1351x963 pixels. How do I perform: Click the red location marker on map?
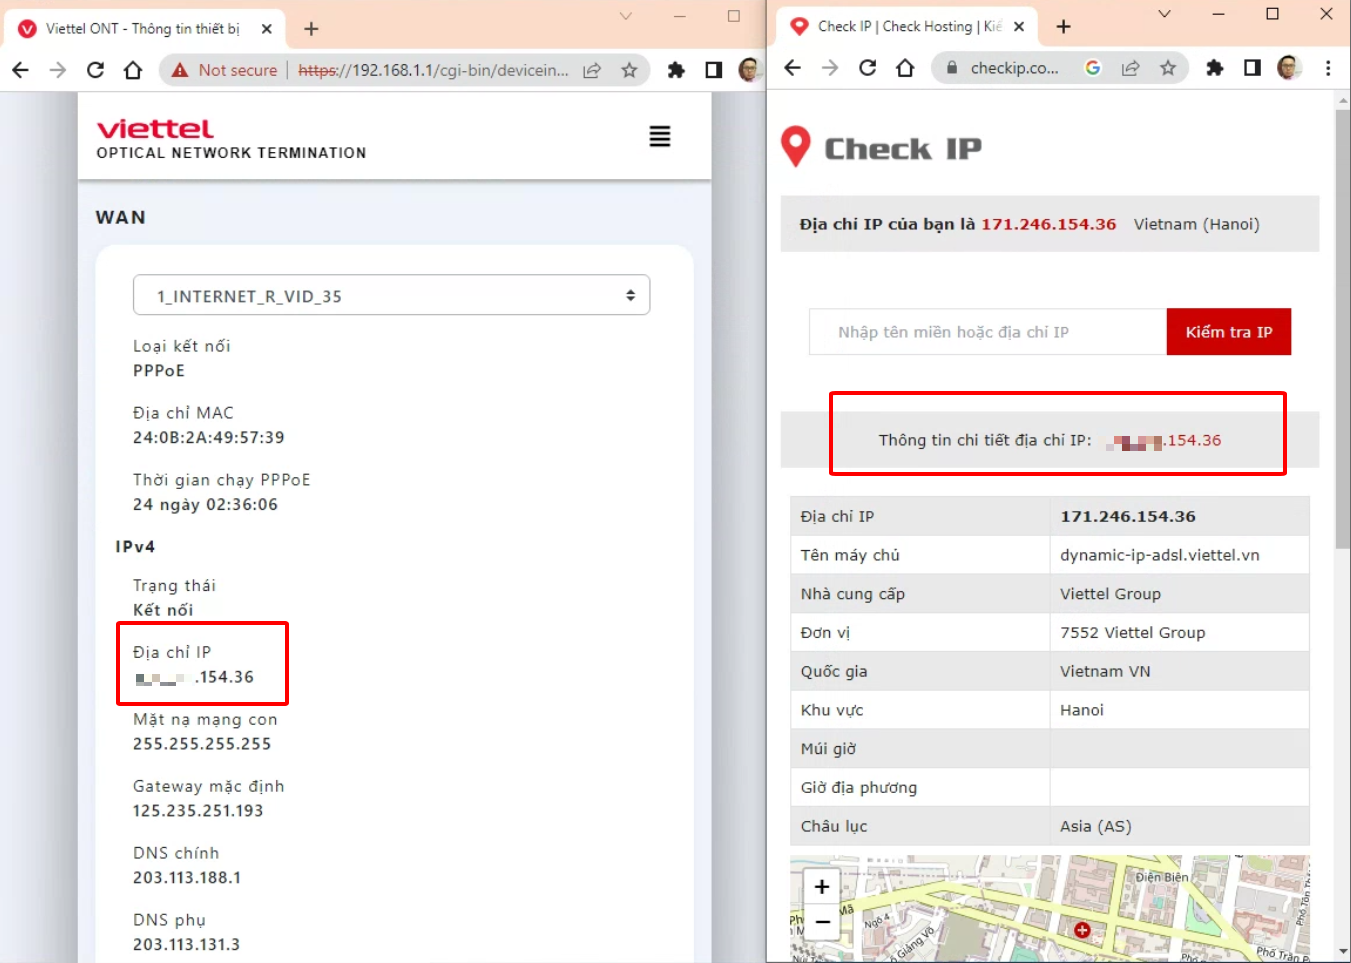1081,930
